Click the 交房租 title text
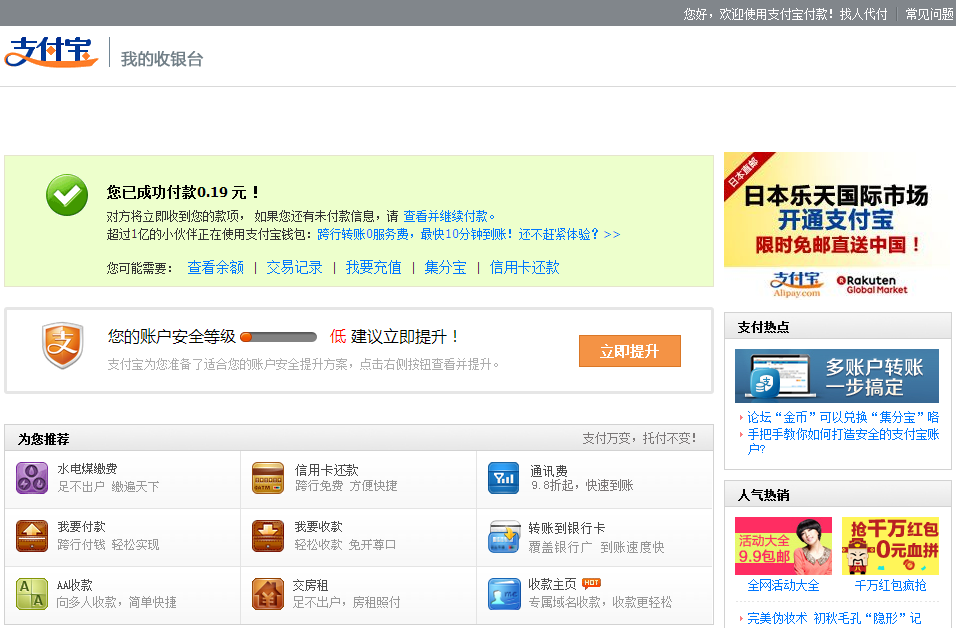The image size is (956, 628). click(310, 585)
